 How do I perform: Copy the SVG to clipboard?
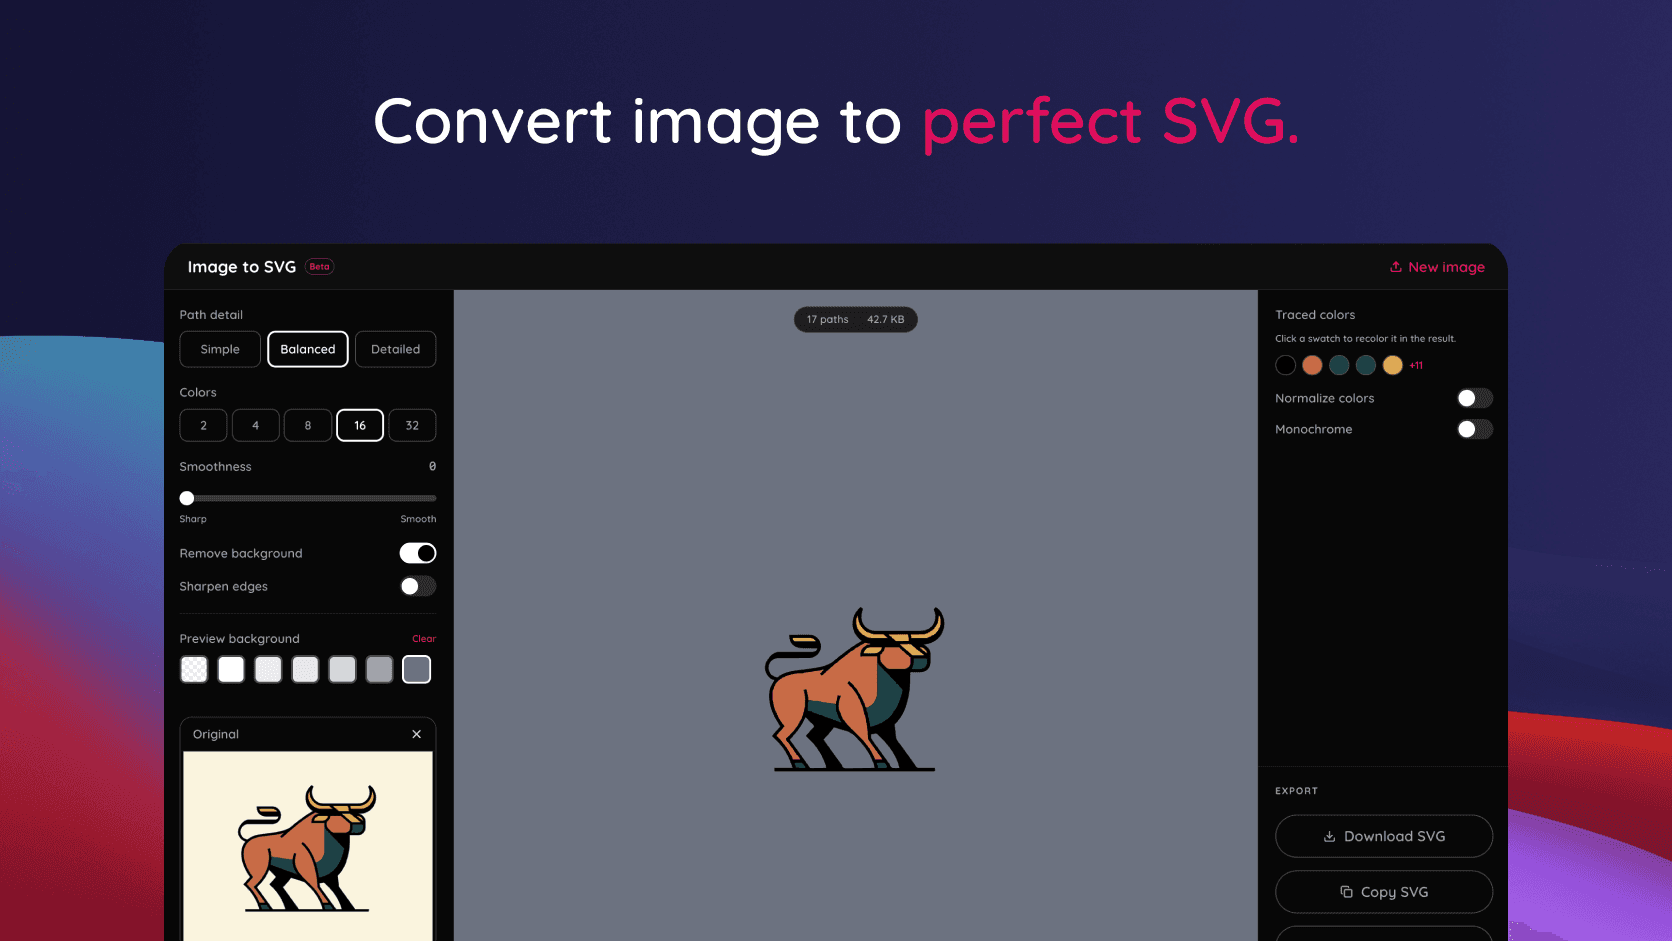1384,892
